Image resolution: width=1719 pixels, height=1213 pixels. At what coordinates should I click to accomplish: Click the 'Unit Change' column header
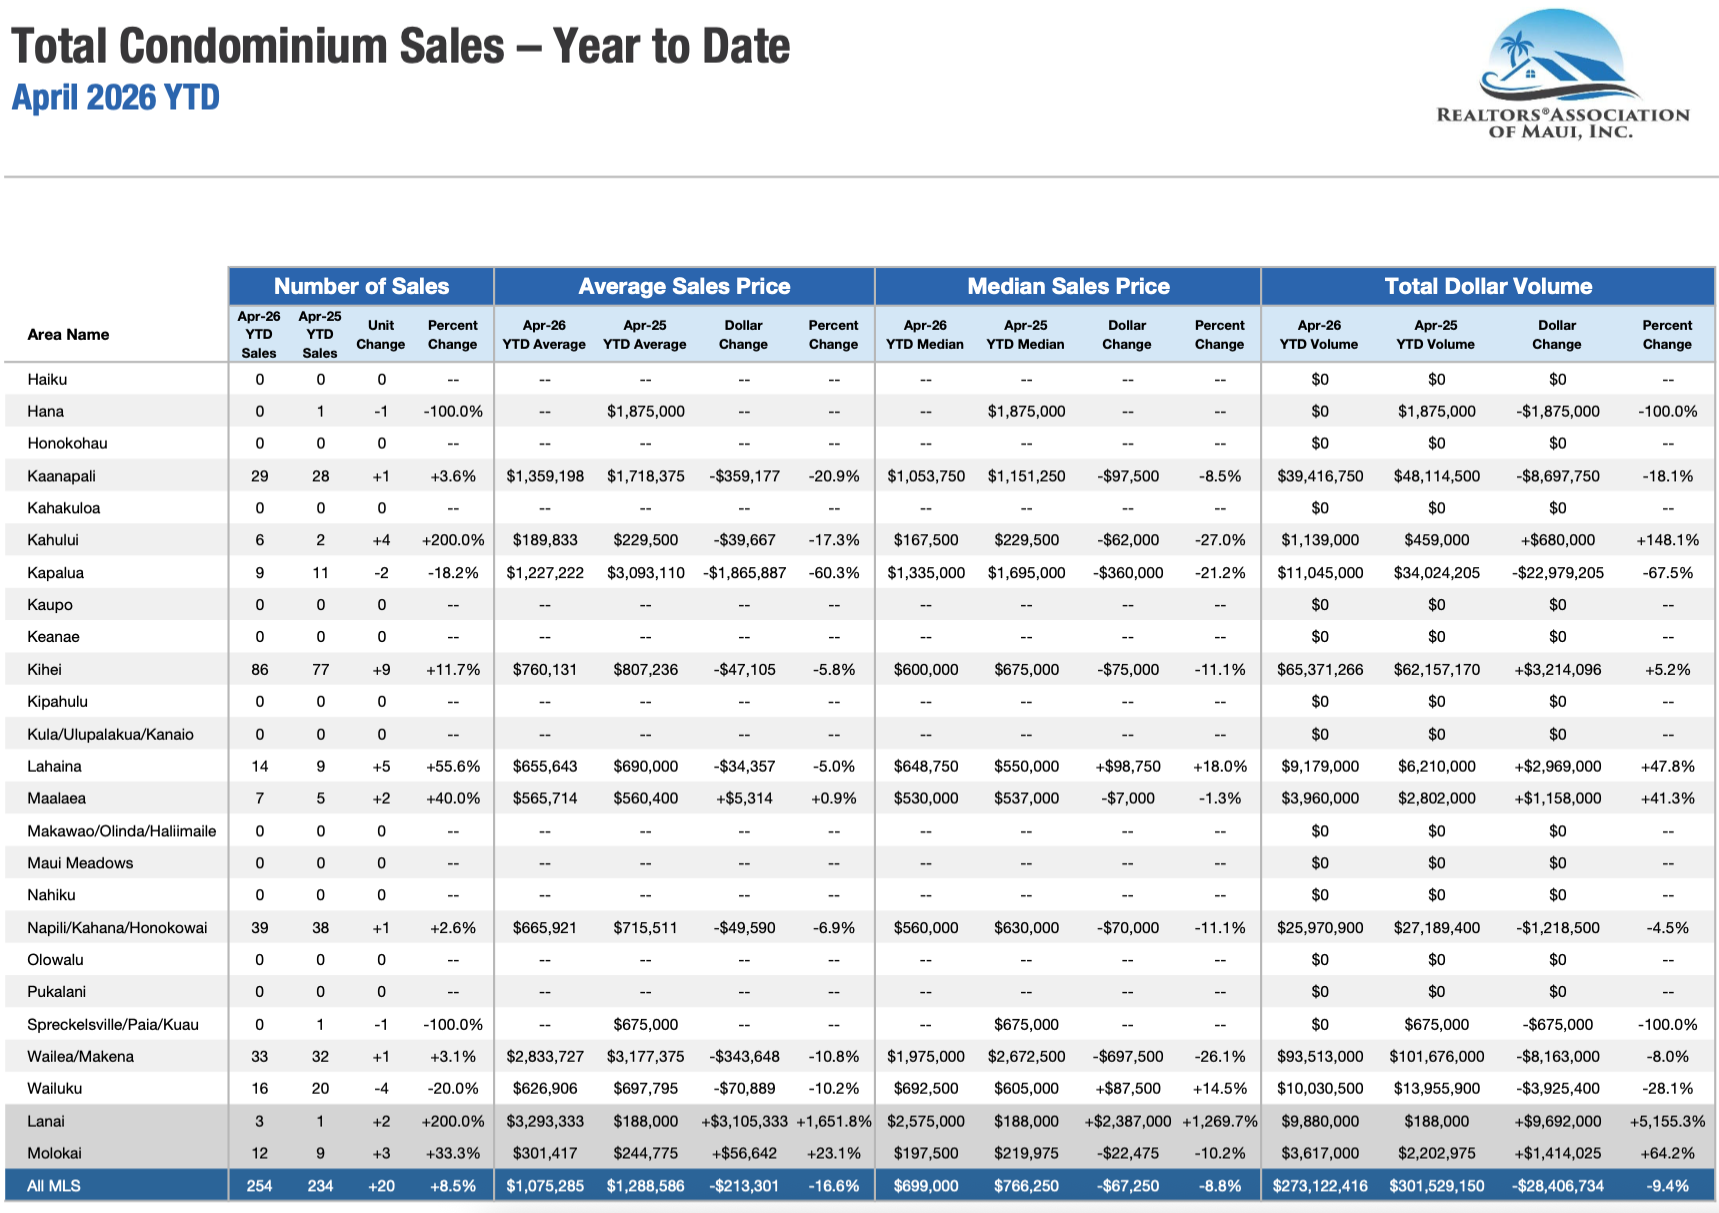point(380,335)
